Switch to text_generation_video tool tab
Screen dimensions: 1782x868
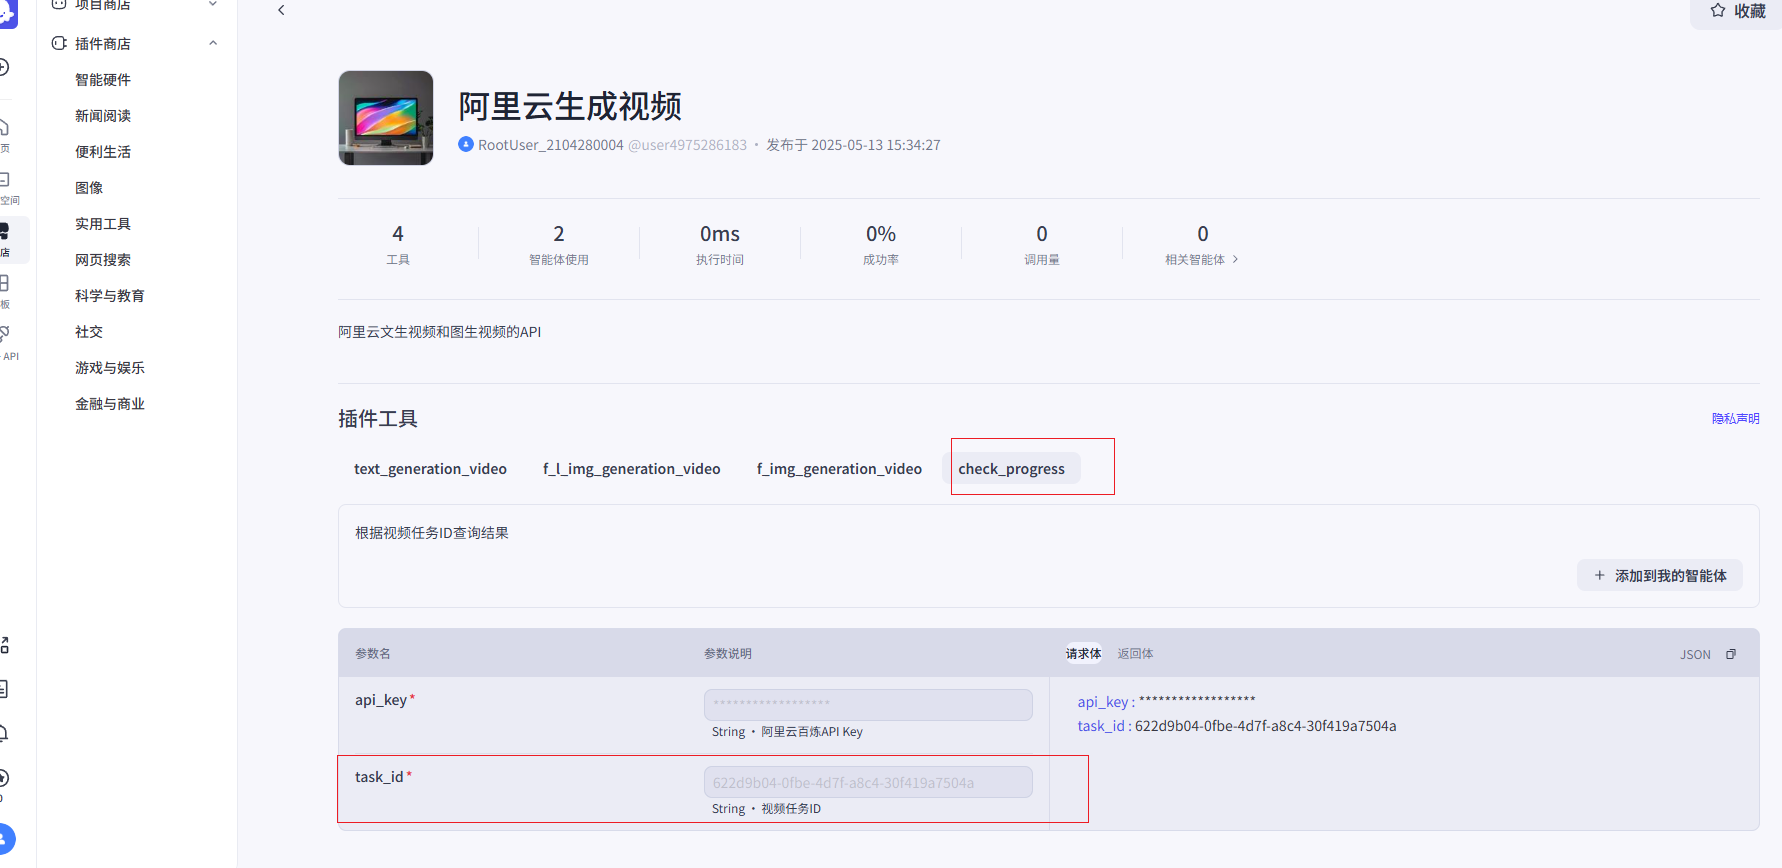pyautogui.click(x=430, y=469)
